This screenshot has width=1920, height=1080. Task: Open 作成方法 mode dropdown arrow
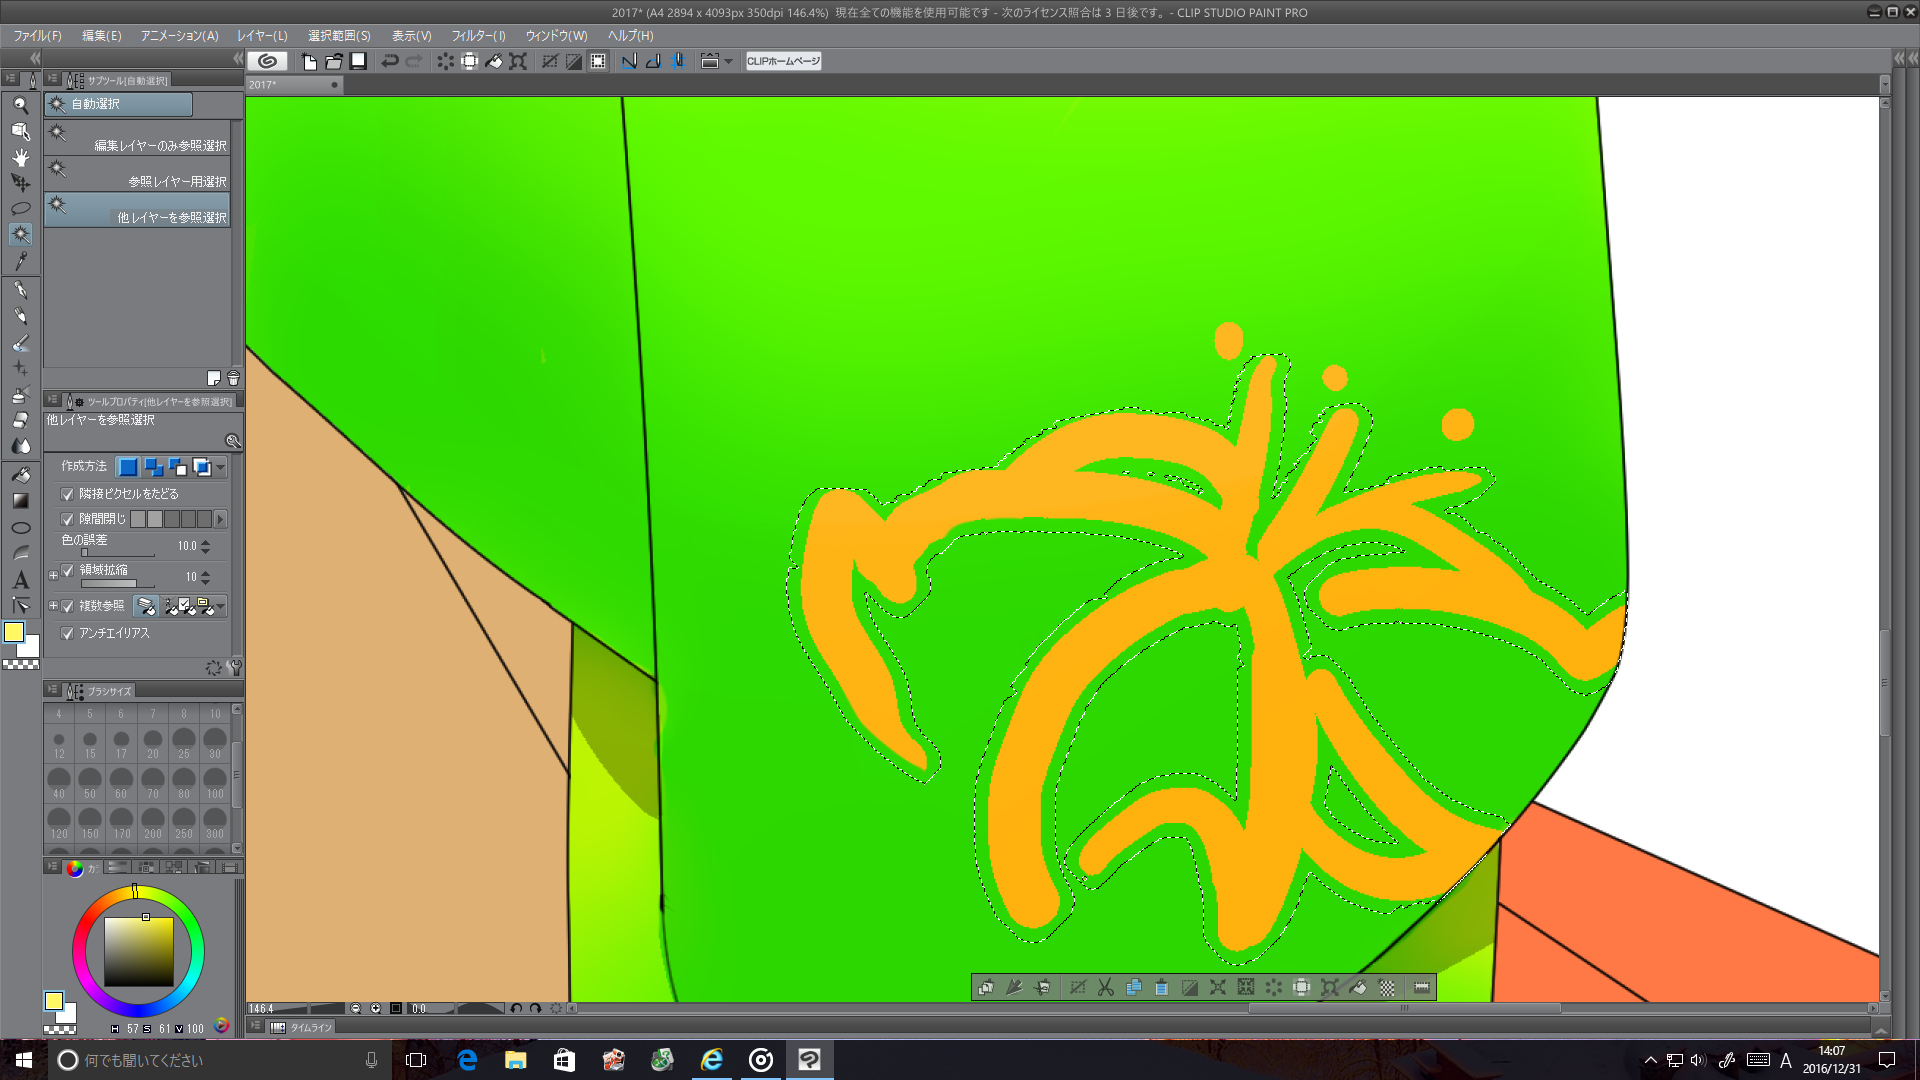click(221, 467)
